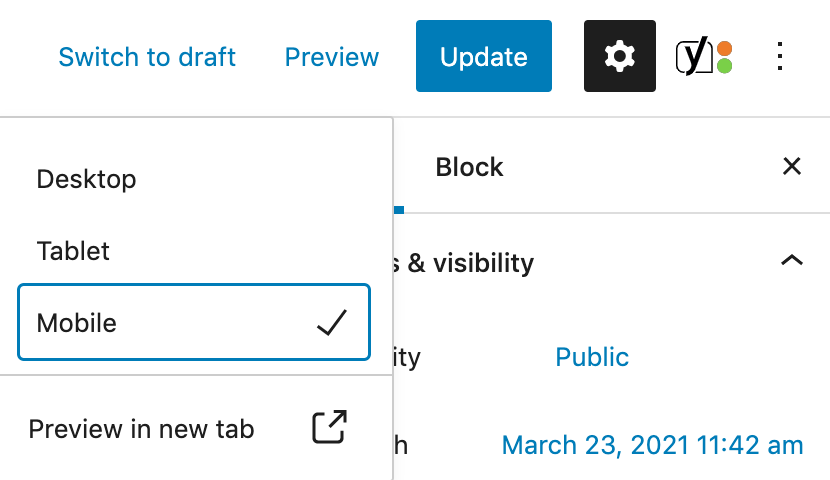Open the March 23, 2021 publish date
Screen dimensions: 830x480
(x=652, y=445)
